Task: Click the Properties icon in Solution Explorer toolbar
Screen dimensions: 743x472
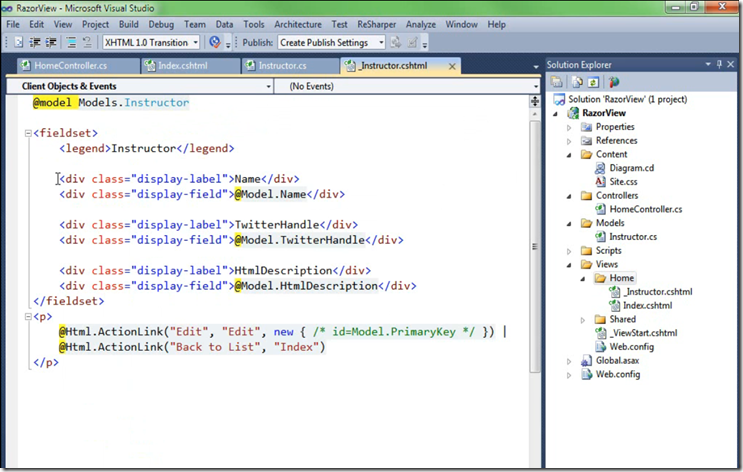Action: coord(557,82)
